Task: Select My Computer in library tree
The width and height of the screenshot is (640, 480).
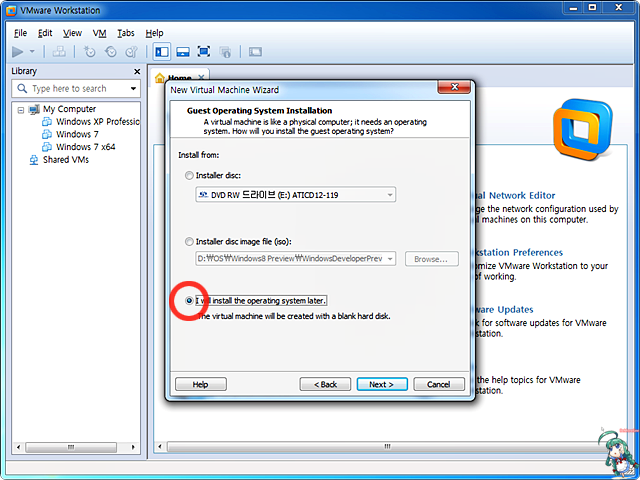Action: click(x=69, y=109)
